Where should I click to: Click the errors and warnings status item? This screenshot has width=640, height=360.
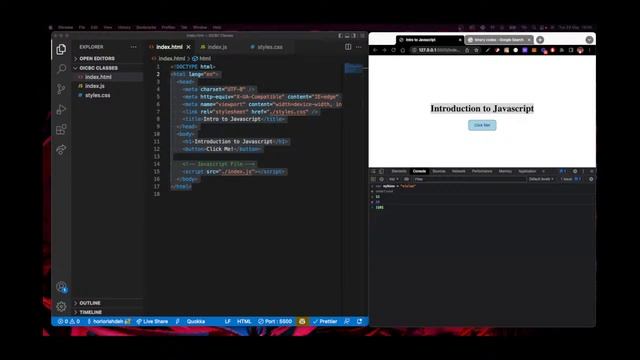[x=68, y=322]
